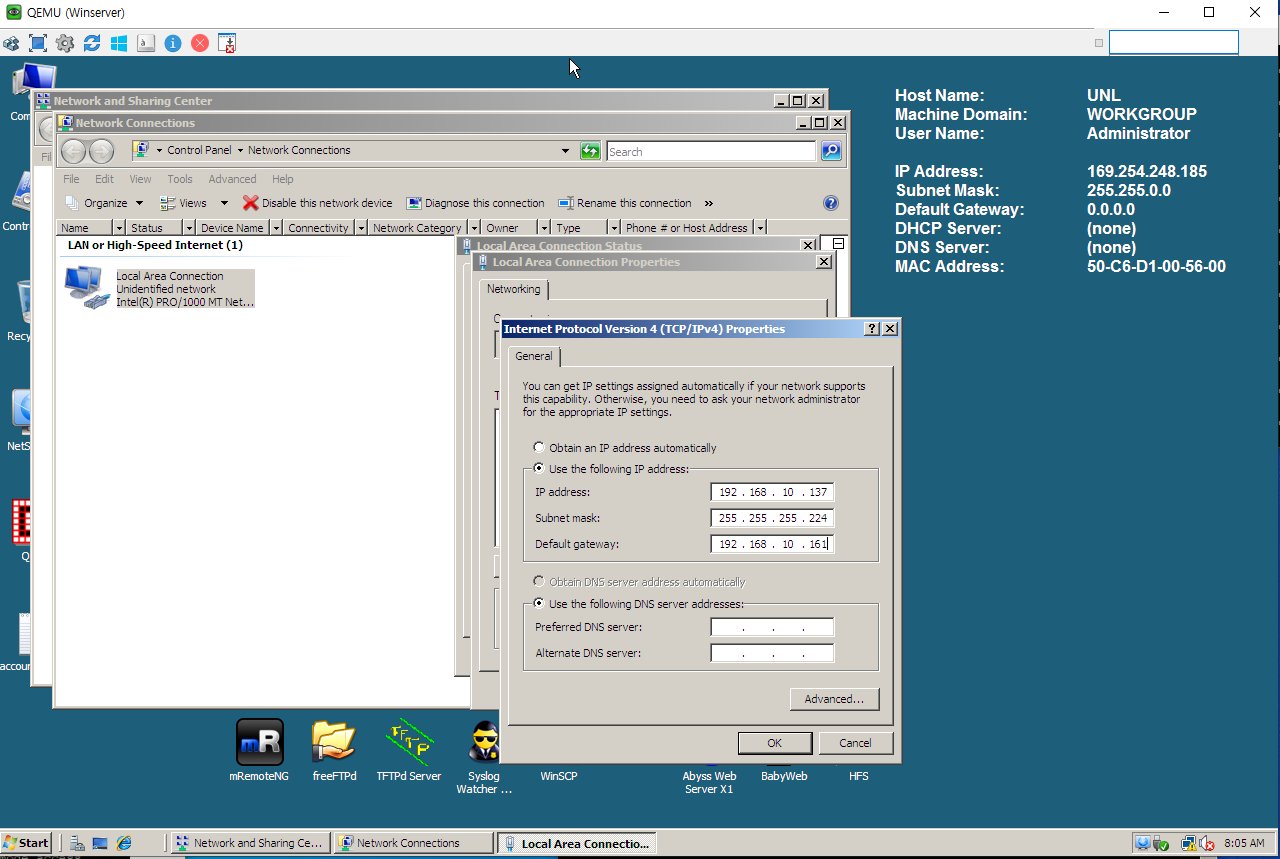Open Advanced menu in Network Connections
This screenshot has width=1280, height=859.
232,179
